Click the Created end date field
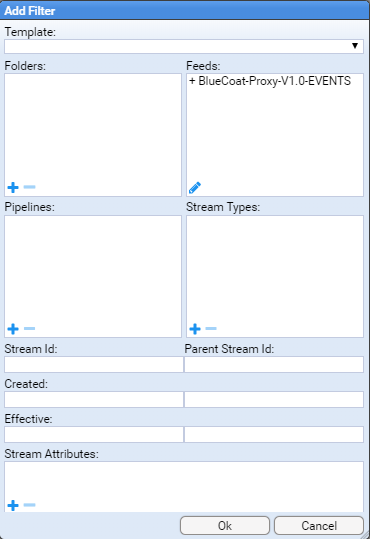This screenshot has width=370, height=539. click(274, 399)
